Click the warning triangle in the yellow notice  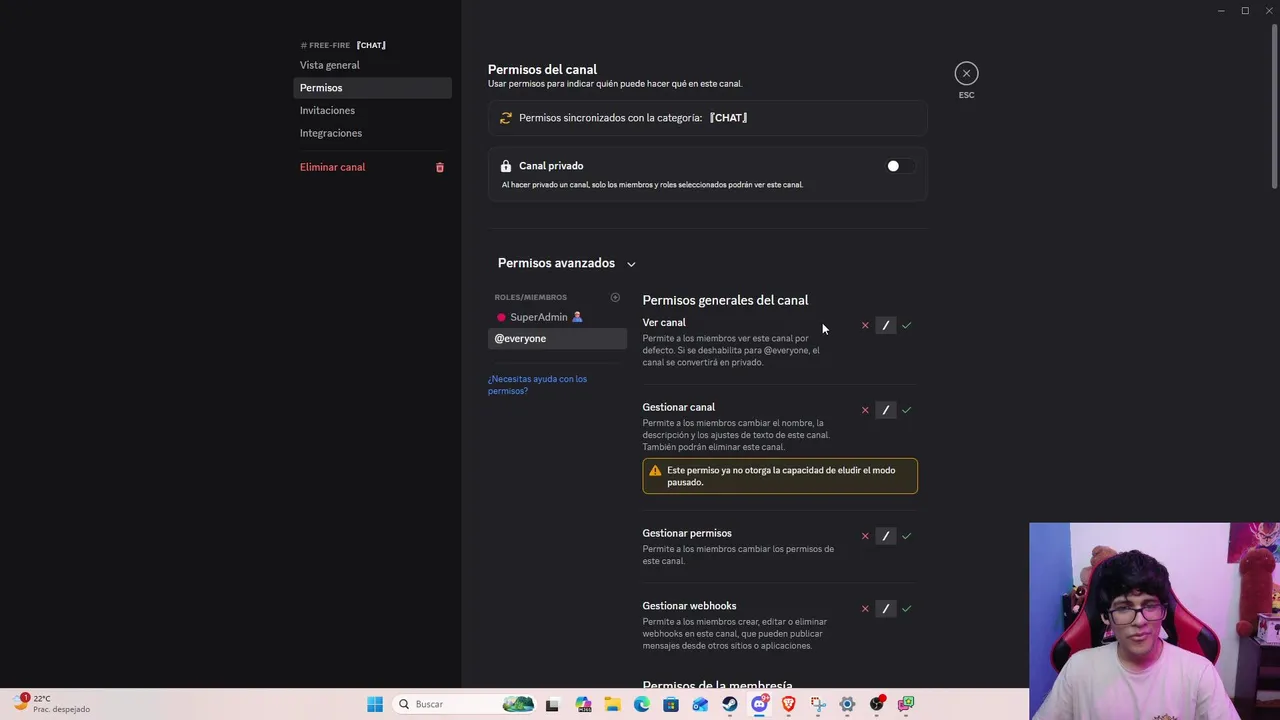655,471
